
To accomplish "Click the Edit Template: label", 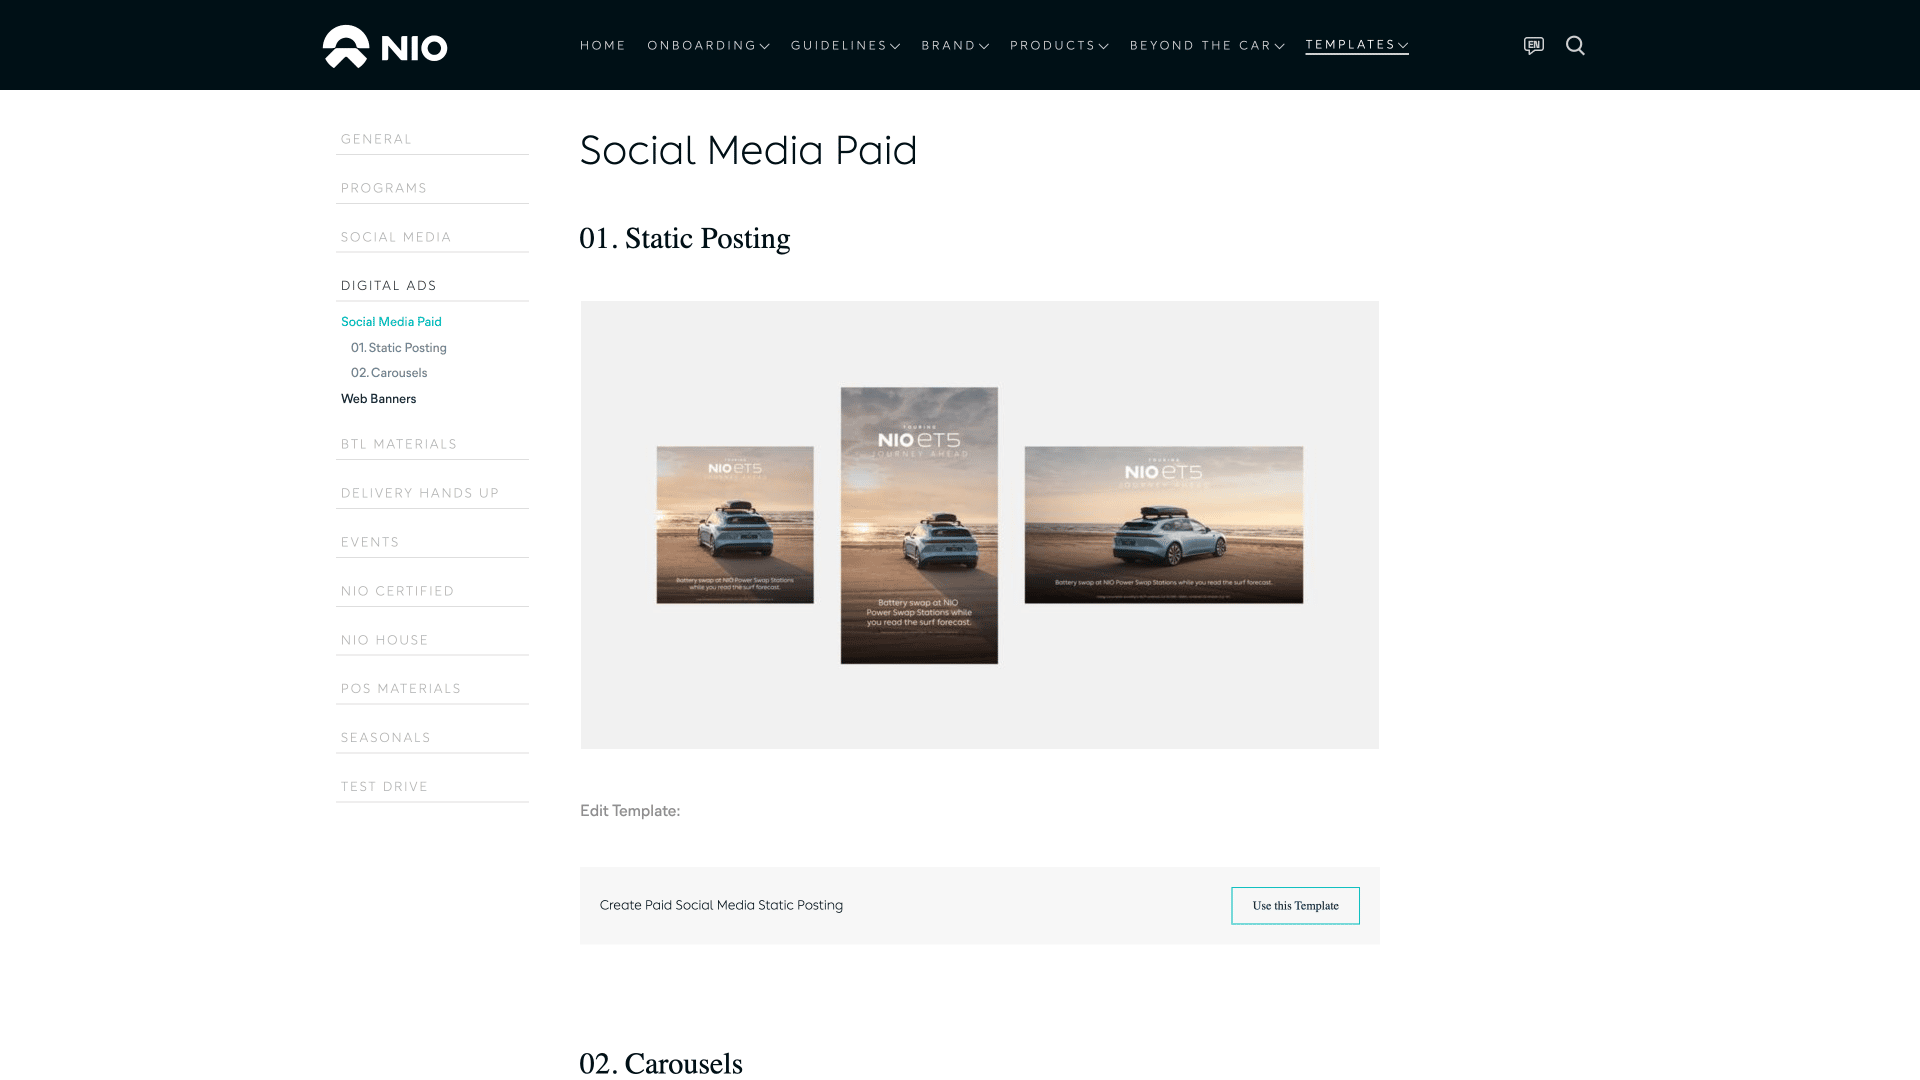I will click(630, 811).
